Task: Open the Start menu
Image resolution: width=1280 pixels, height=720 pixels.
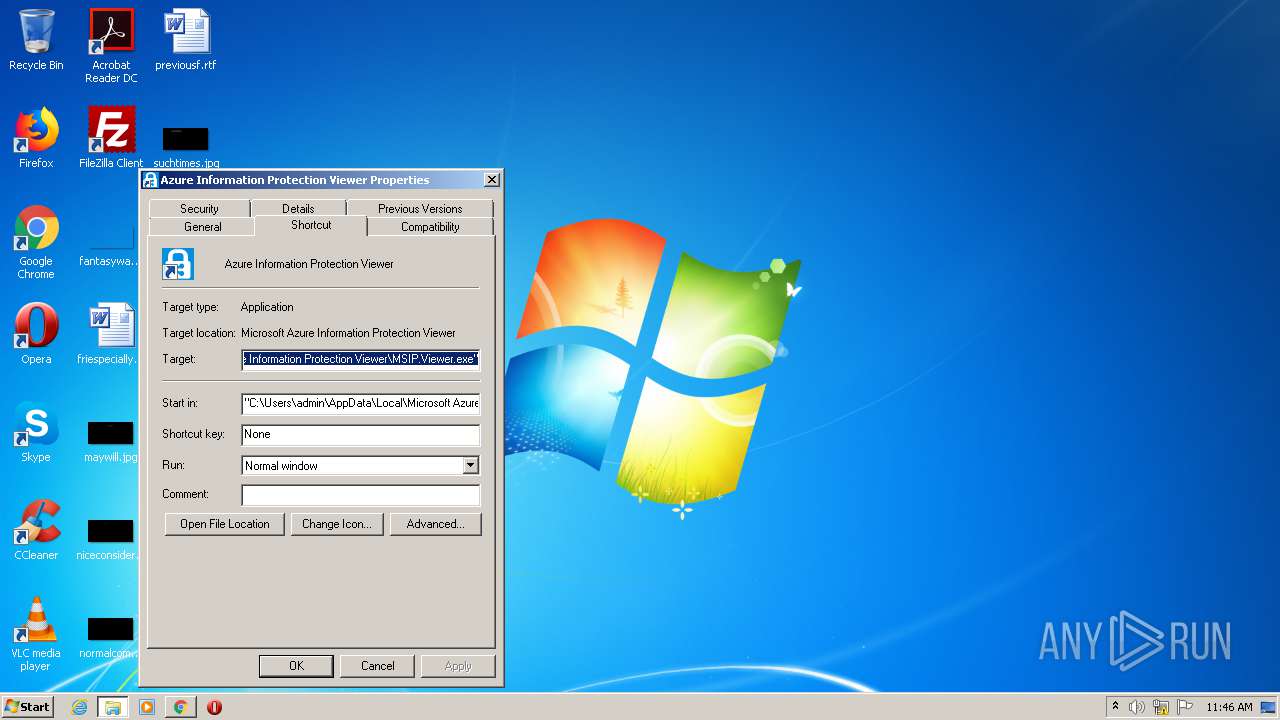Action: (x=27, y=707)
